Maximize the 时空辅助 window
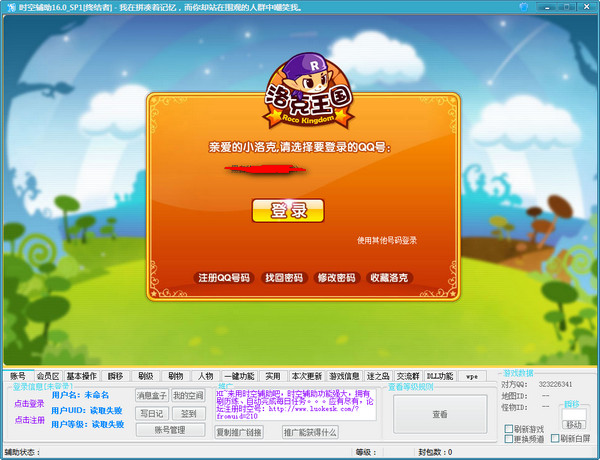Screen dimensions: 600x460 click(567, 7)
